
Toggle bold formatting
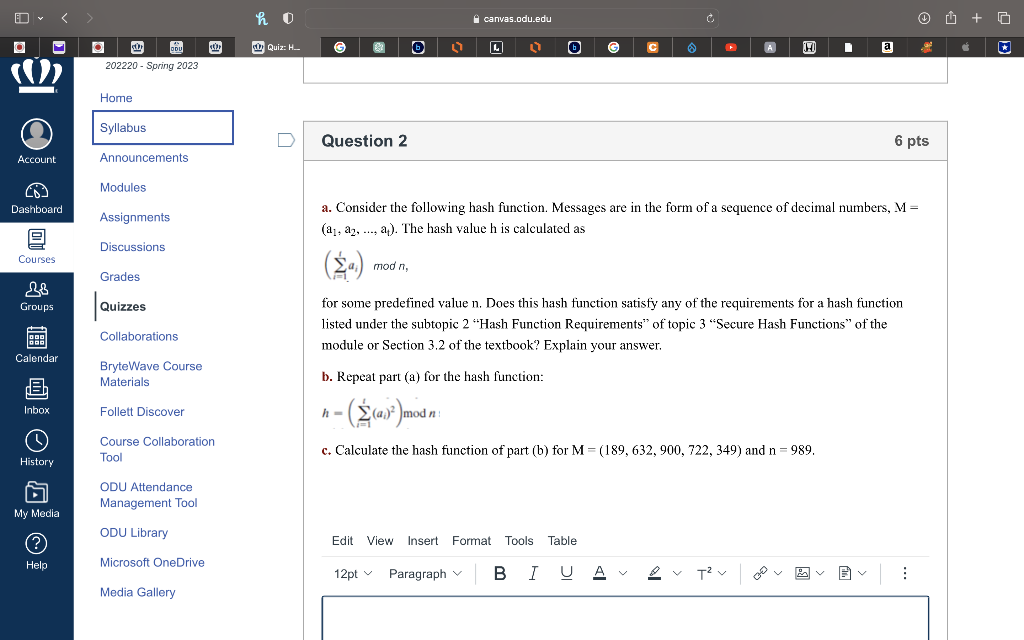click(499, 573)
